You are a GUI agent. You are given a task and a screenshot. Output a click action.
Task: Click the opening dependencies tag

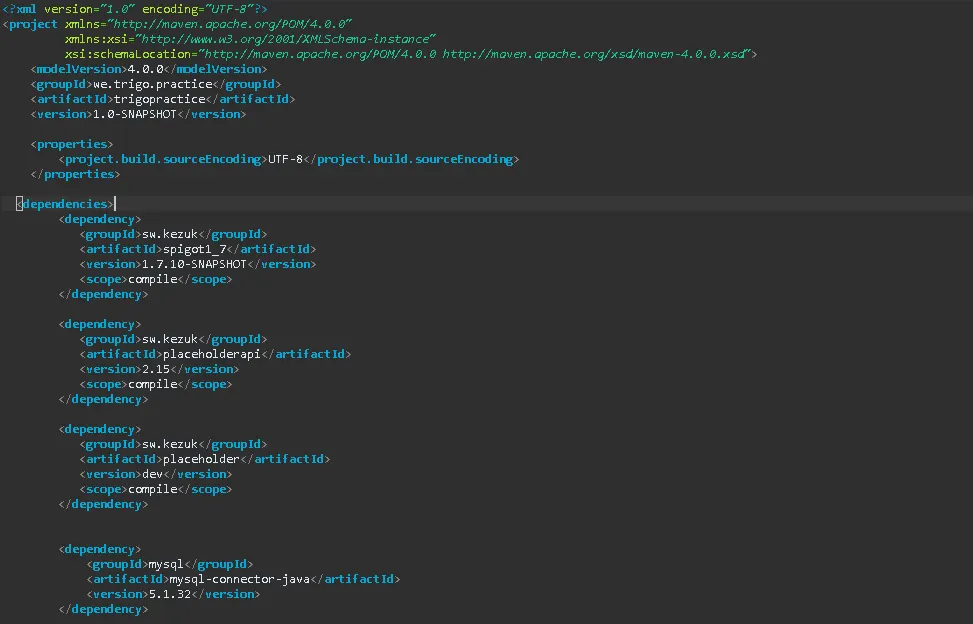pos(66,204)
